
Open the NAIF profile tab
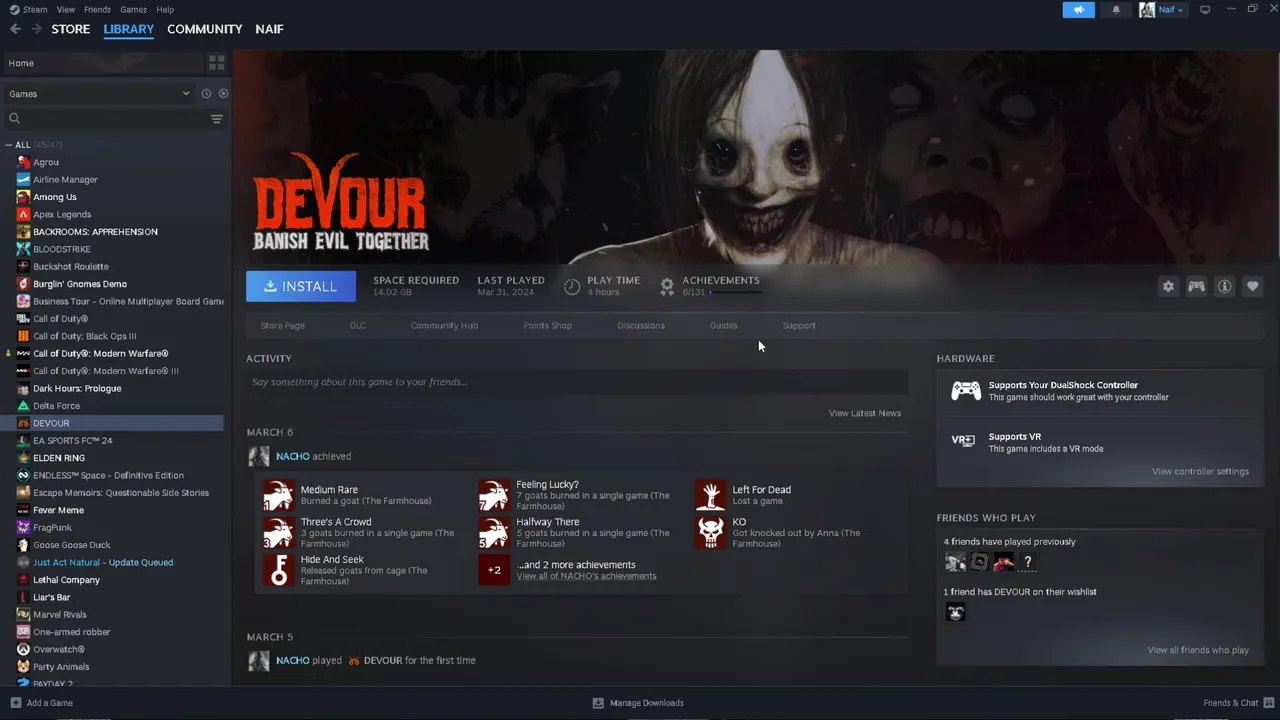click(270, 29)
